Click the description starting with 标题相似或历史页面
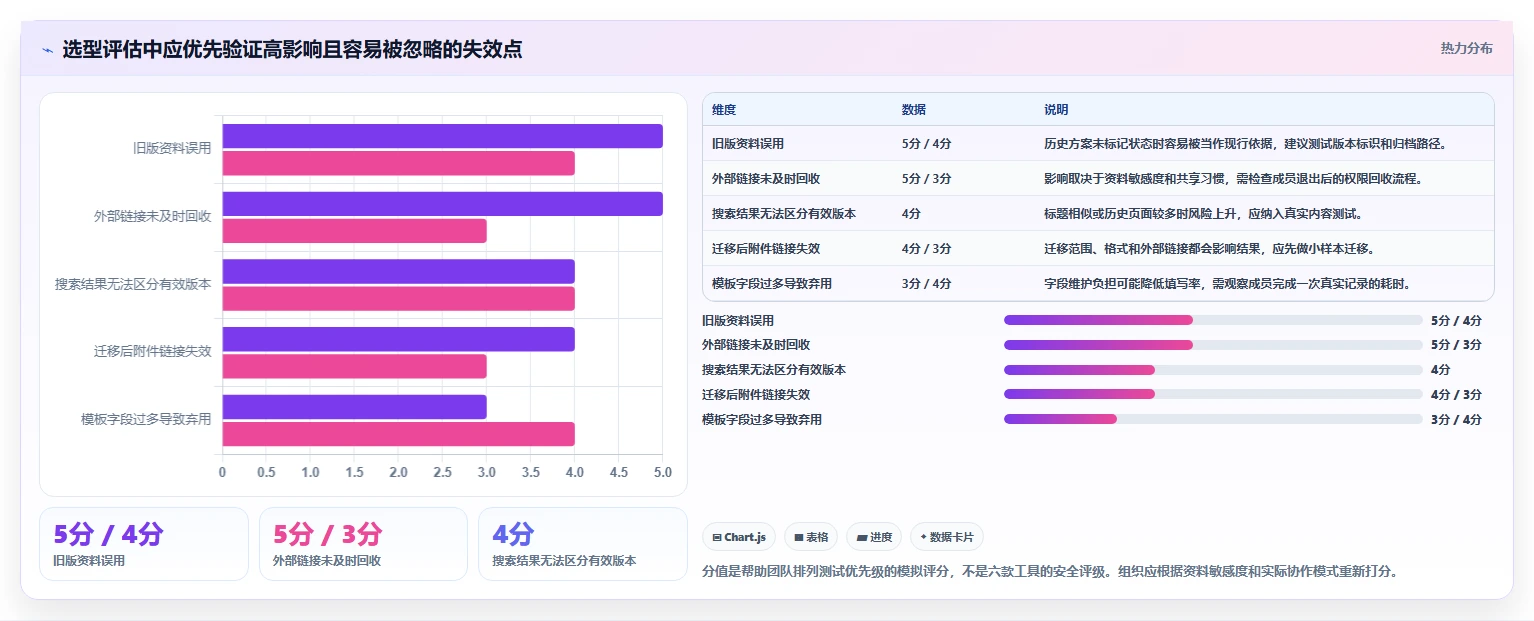 pyautogui.click(x=1203, y=214)
